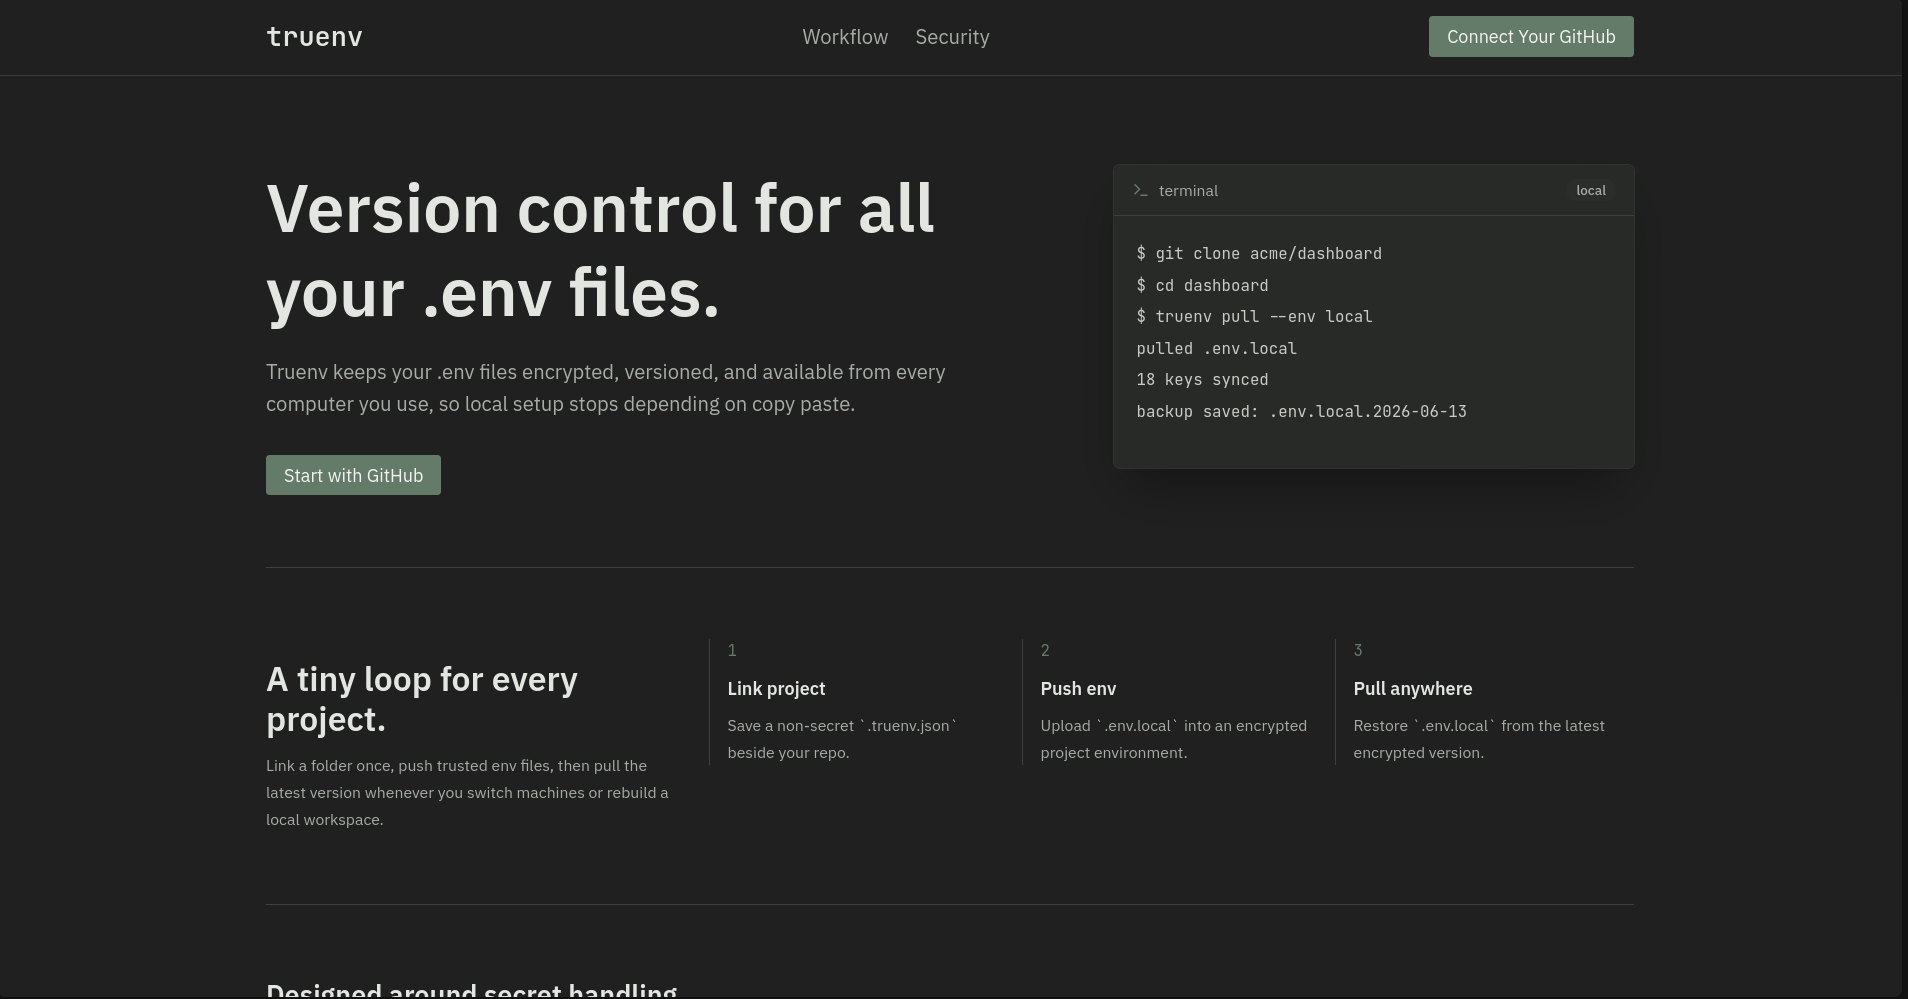
Task: Click the terminal prompt icon in the panel header
Action: point(1140,190)
